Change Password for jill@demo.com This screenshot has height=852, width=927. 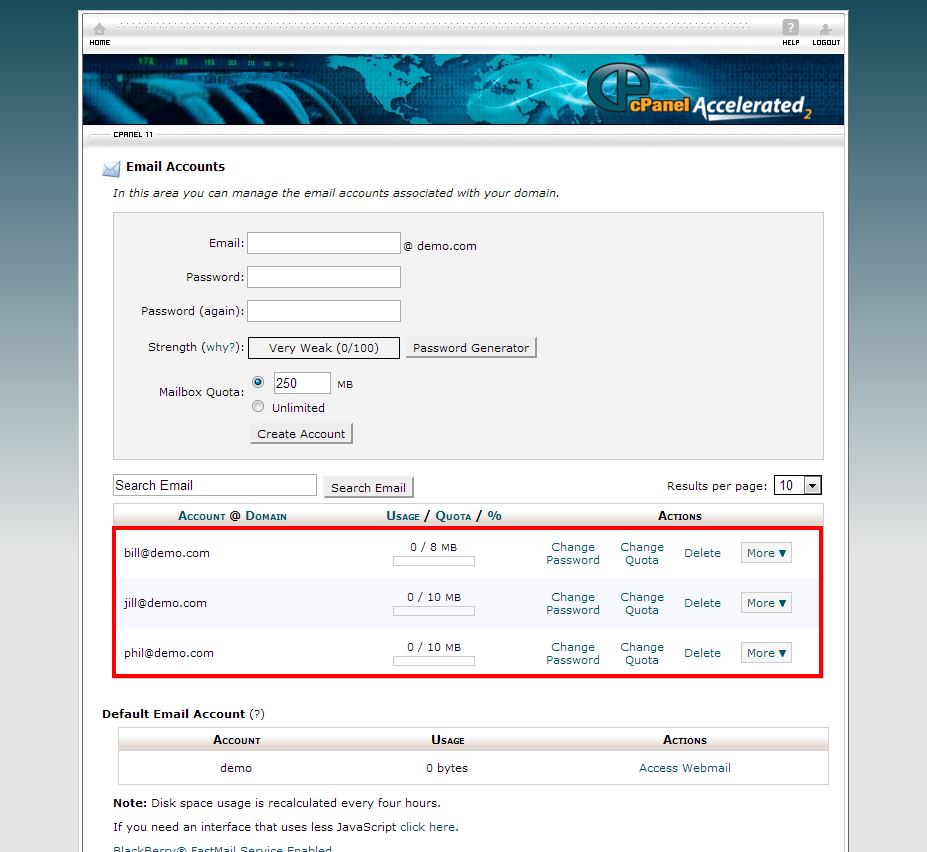pos(573,604)
